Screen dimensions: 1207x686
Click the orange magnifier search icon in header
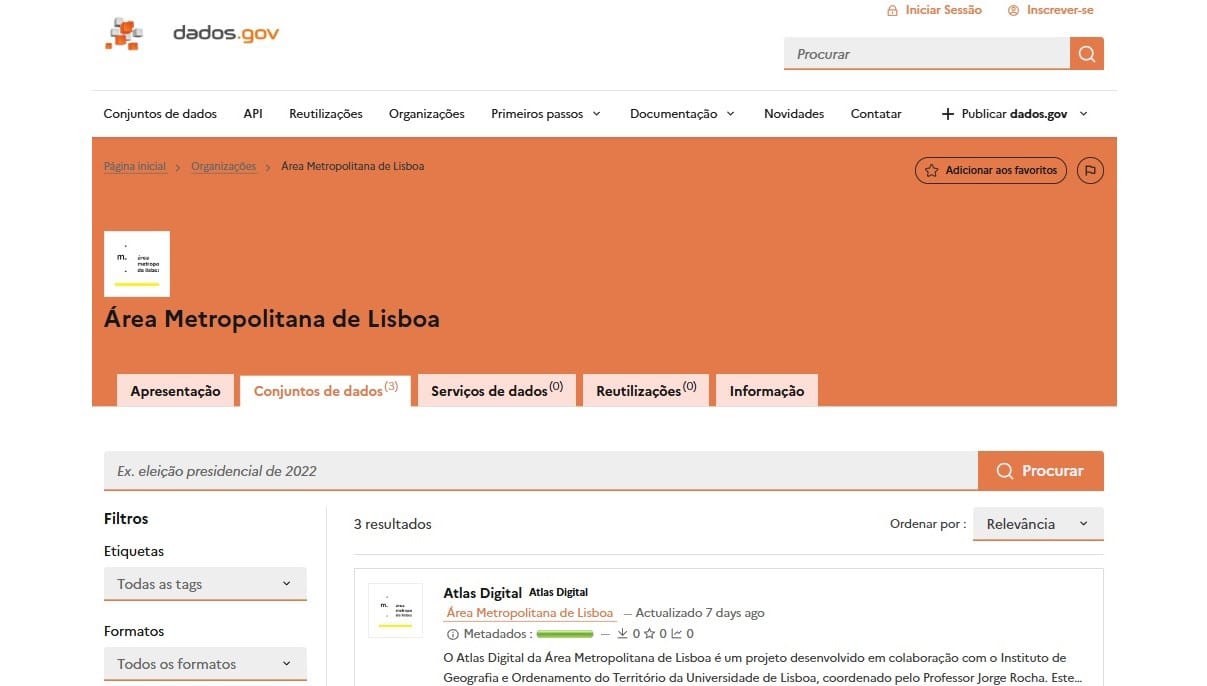click(1087, 54)
